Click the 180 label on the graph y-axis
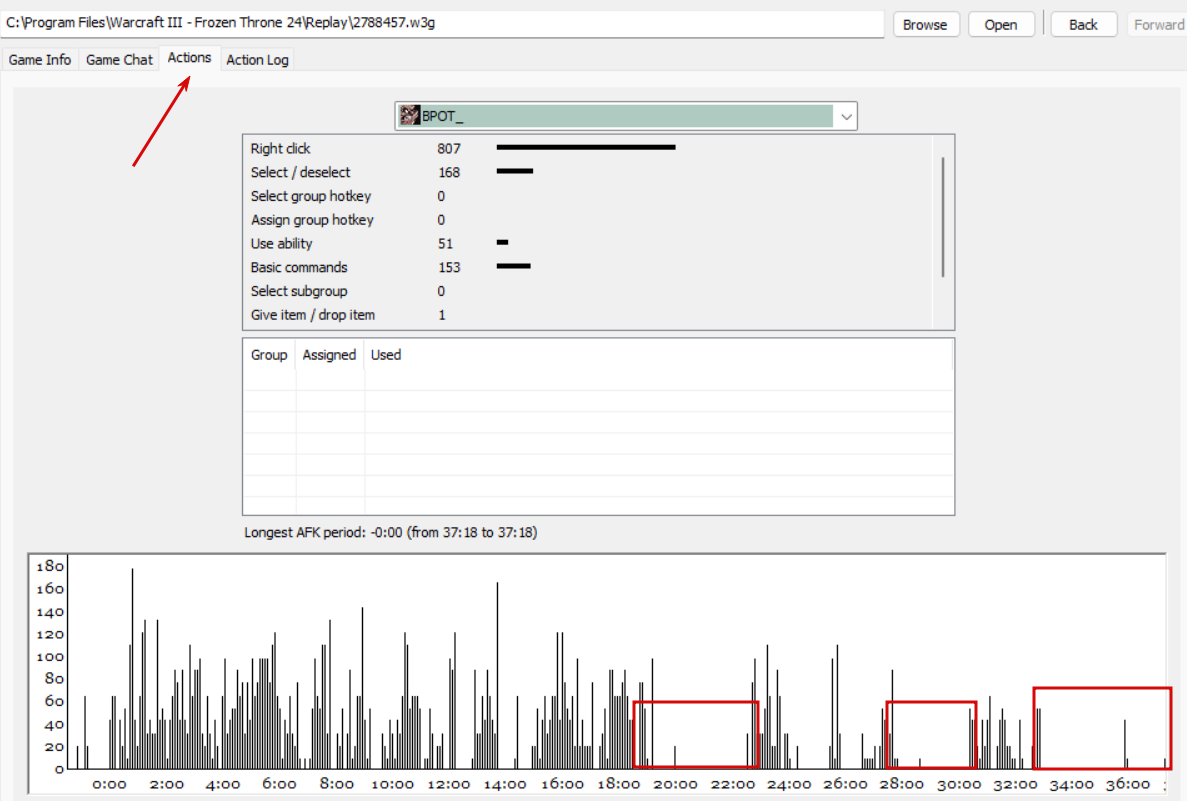The height and width of the screenshot is (801, 1187). click(50, 566)
